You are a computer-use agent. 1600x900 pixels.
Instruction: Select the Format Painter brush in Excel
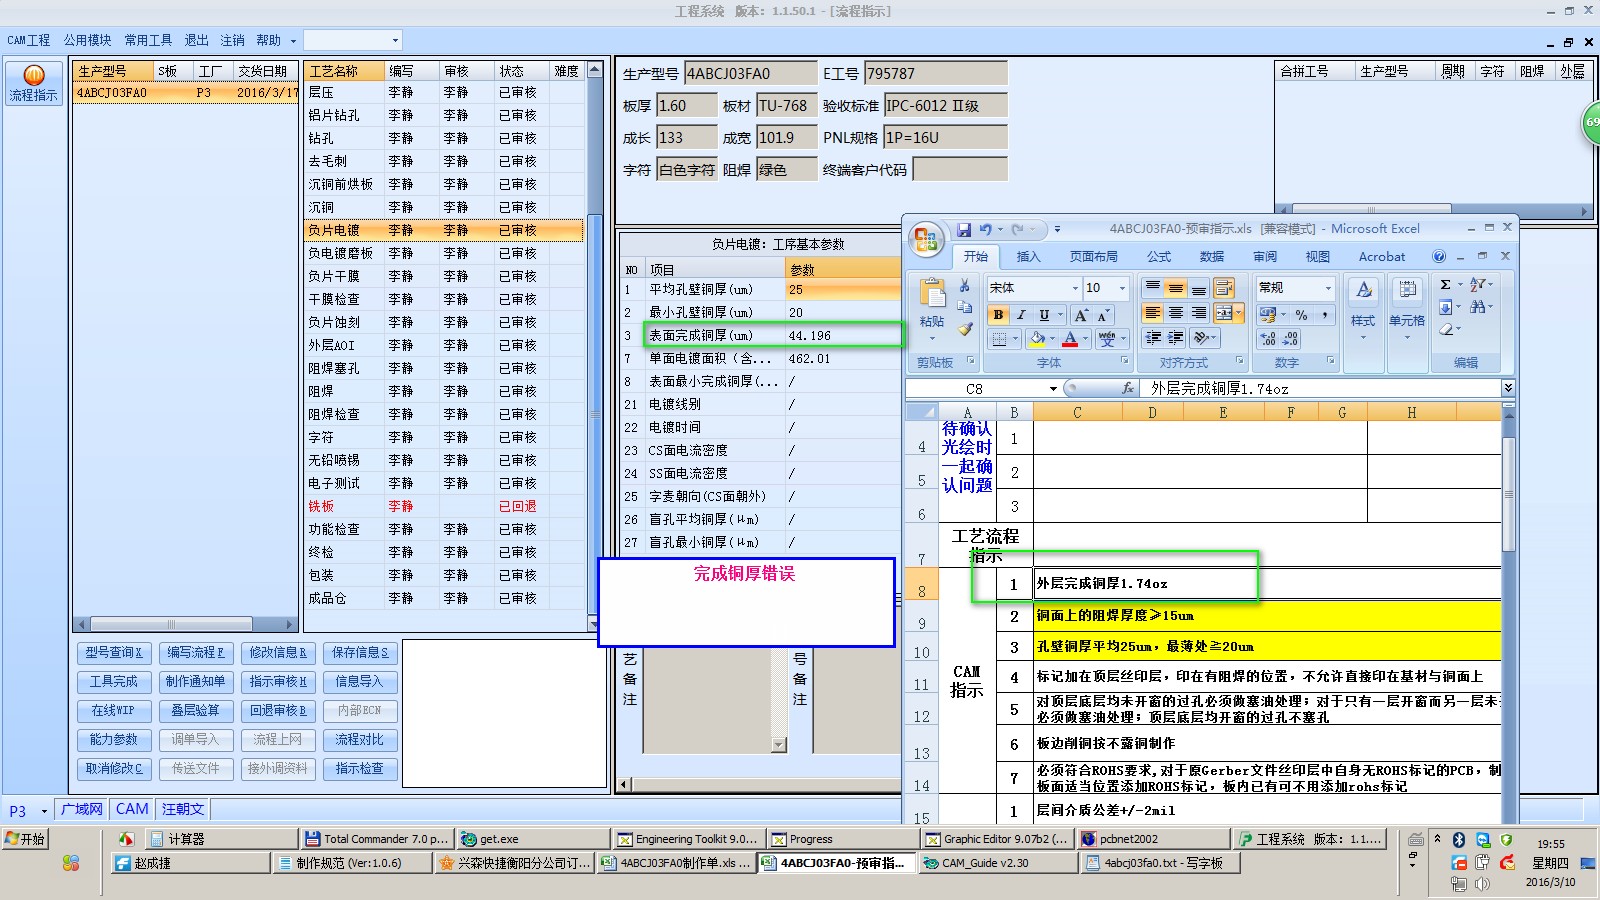pyautogui.click(x=965, y=328)
